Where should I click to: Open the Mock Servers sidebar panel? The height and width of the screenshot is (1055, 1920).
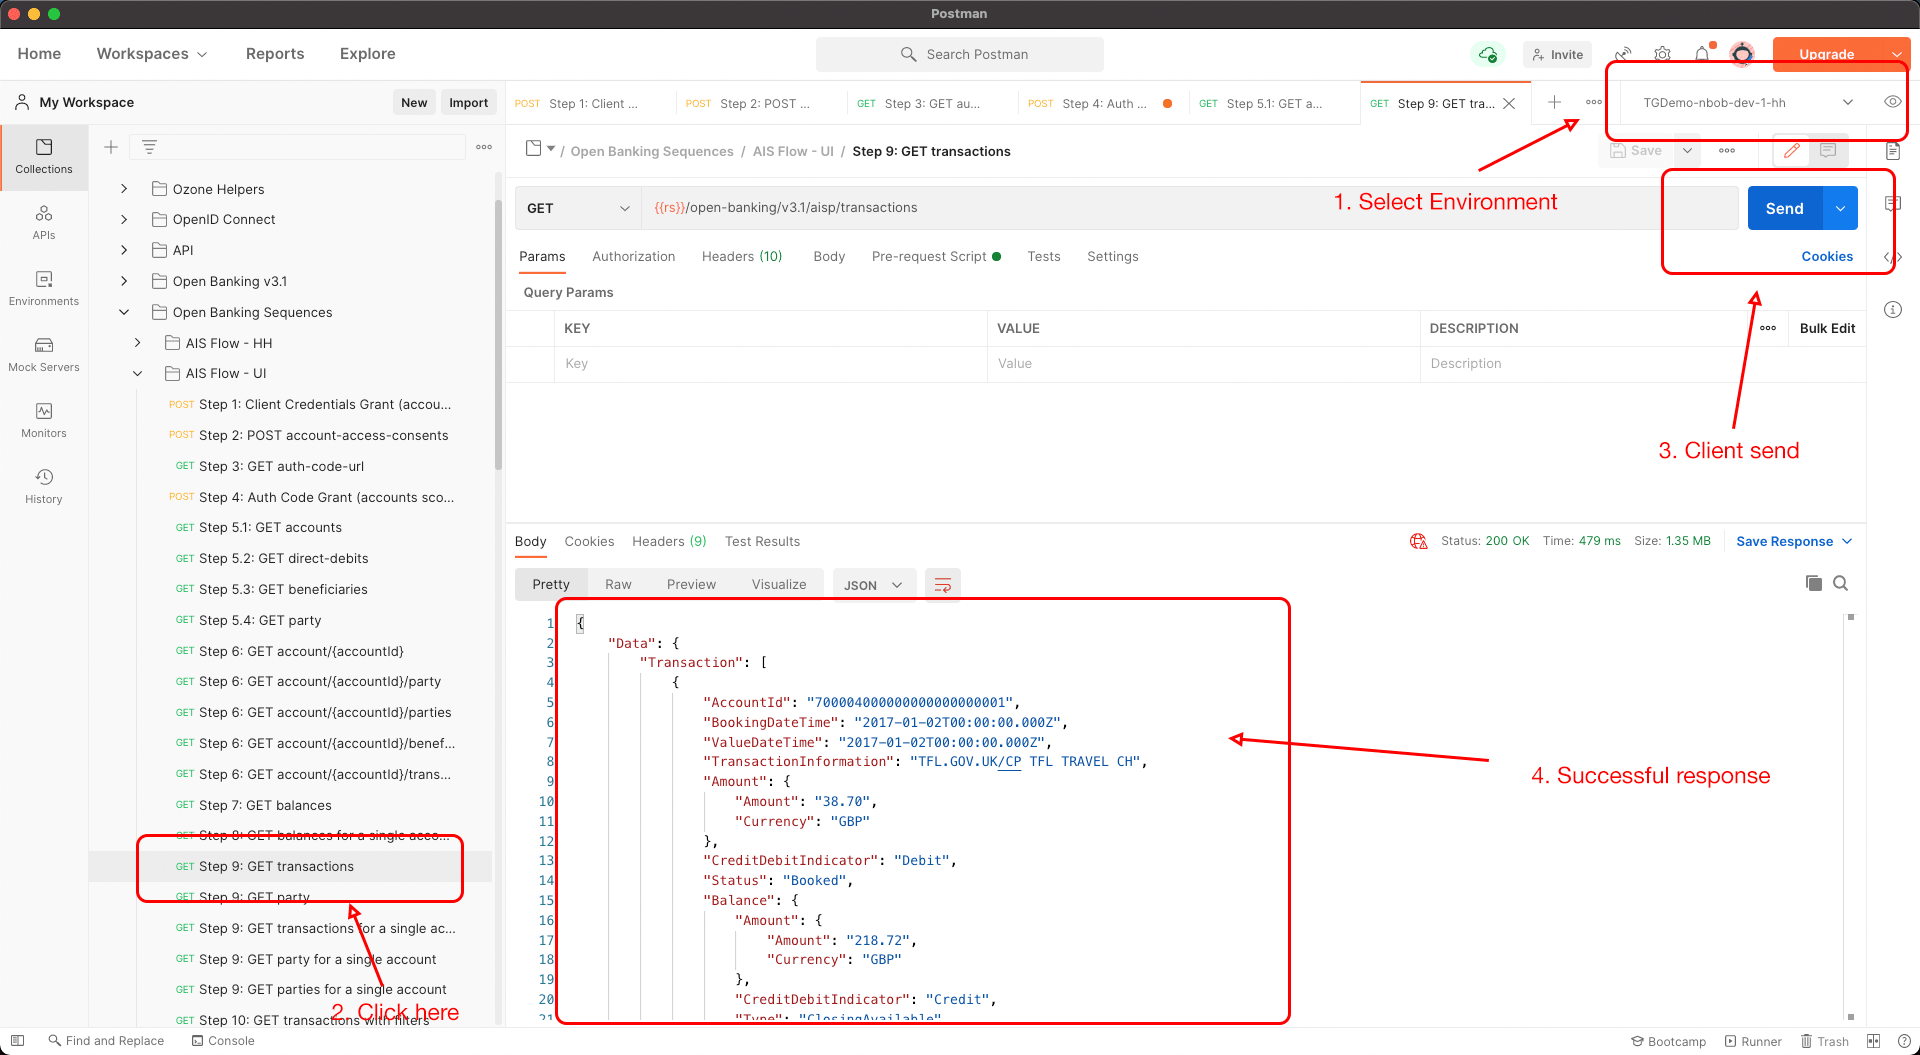[x=44, y=354]
